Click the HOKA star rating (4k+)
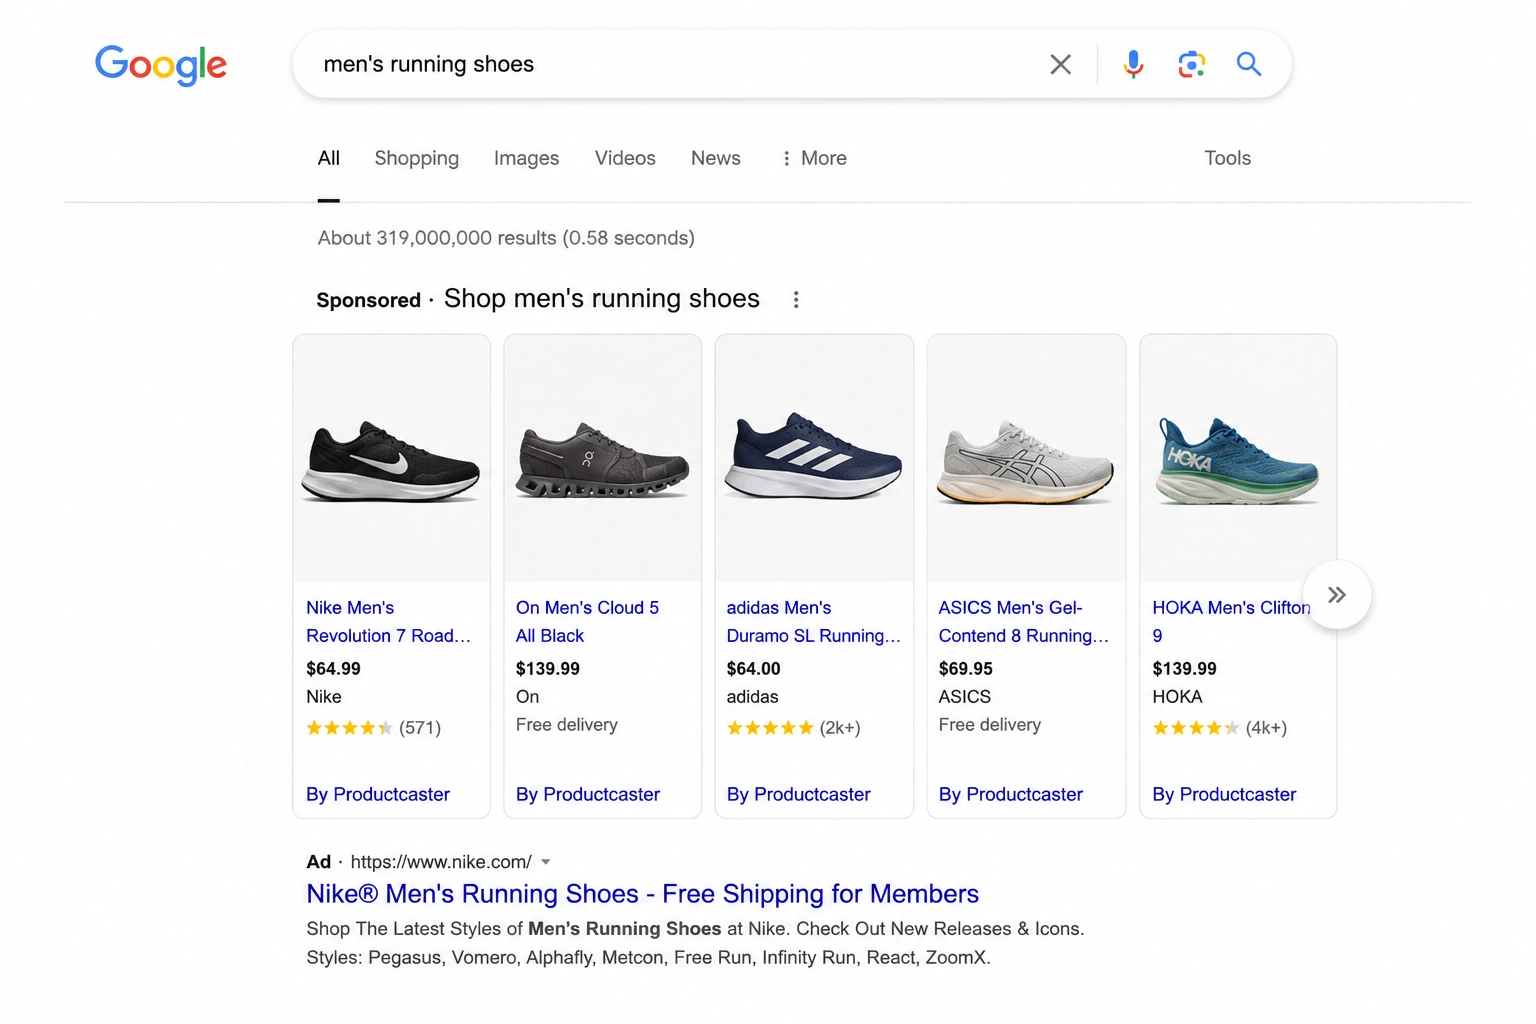The width and height of the screenshot is (1536, 1024). click(1220, 728)
